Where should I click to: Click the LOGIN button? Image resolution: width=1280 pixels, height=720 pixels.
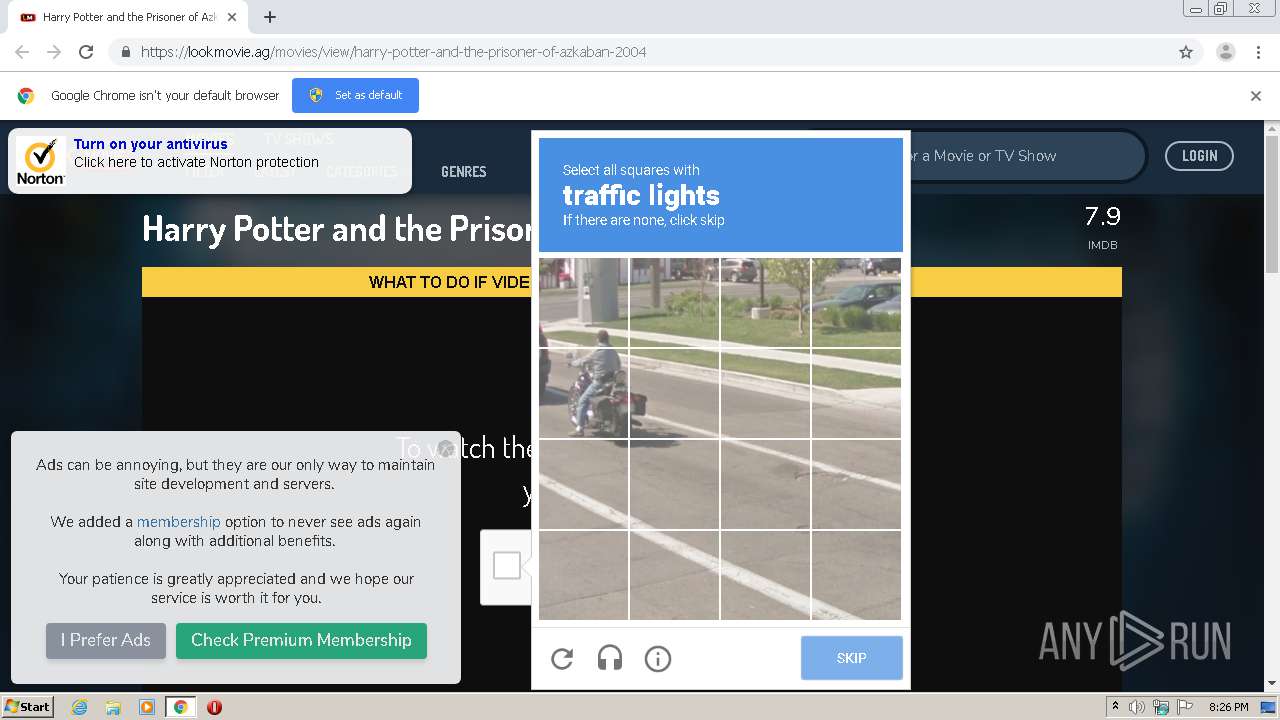[x=1199, y=156]
